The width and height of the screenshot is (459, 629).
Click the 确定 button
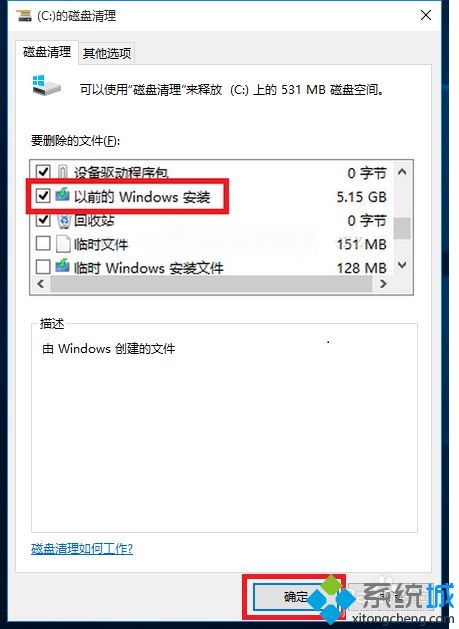pyautogui.click(x=296, y=597)
